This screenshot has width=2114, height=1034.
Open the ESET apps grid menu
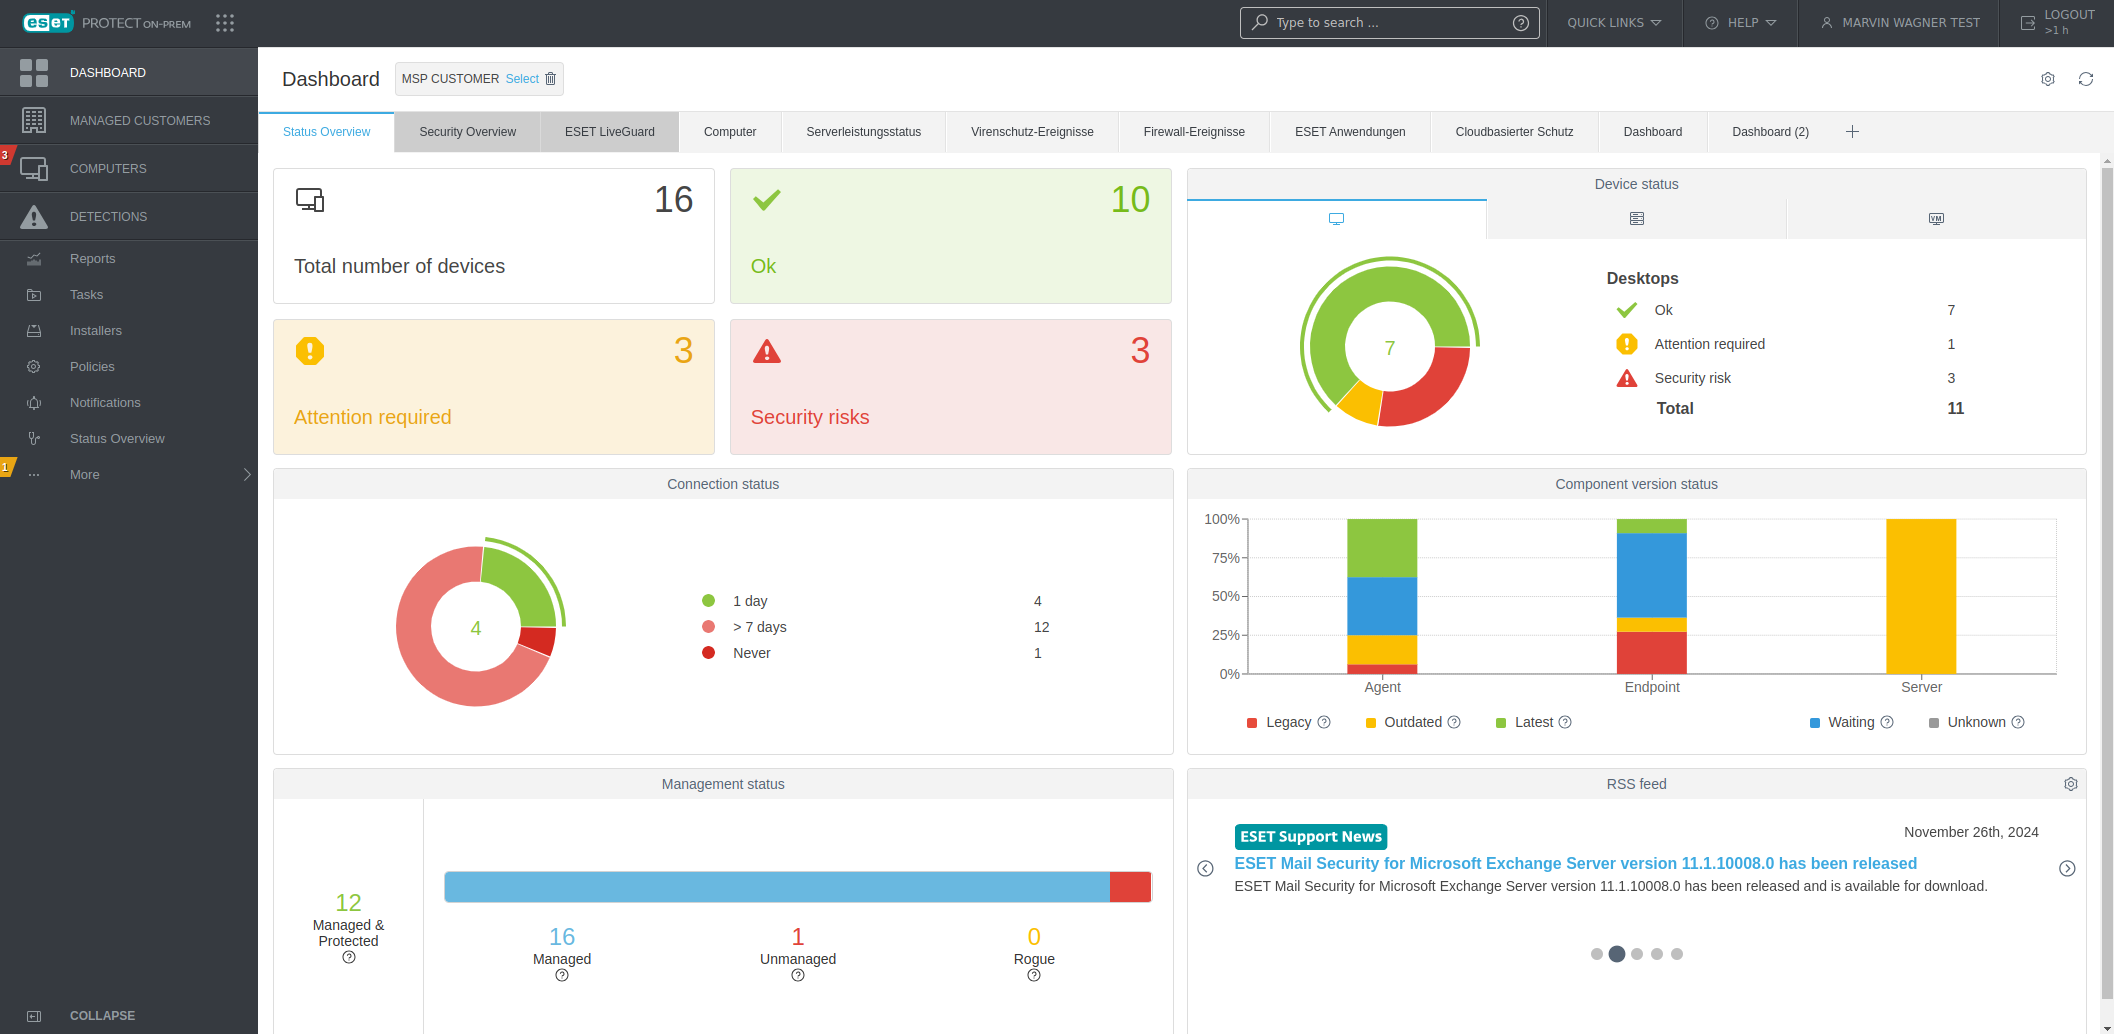[225, 23]
